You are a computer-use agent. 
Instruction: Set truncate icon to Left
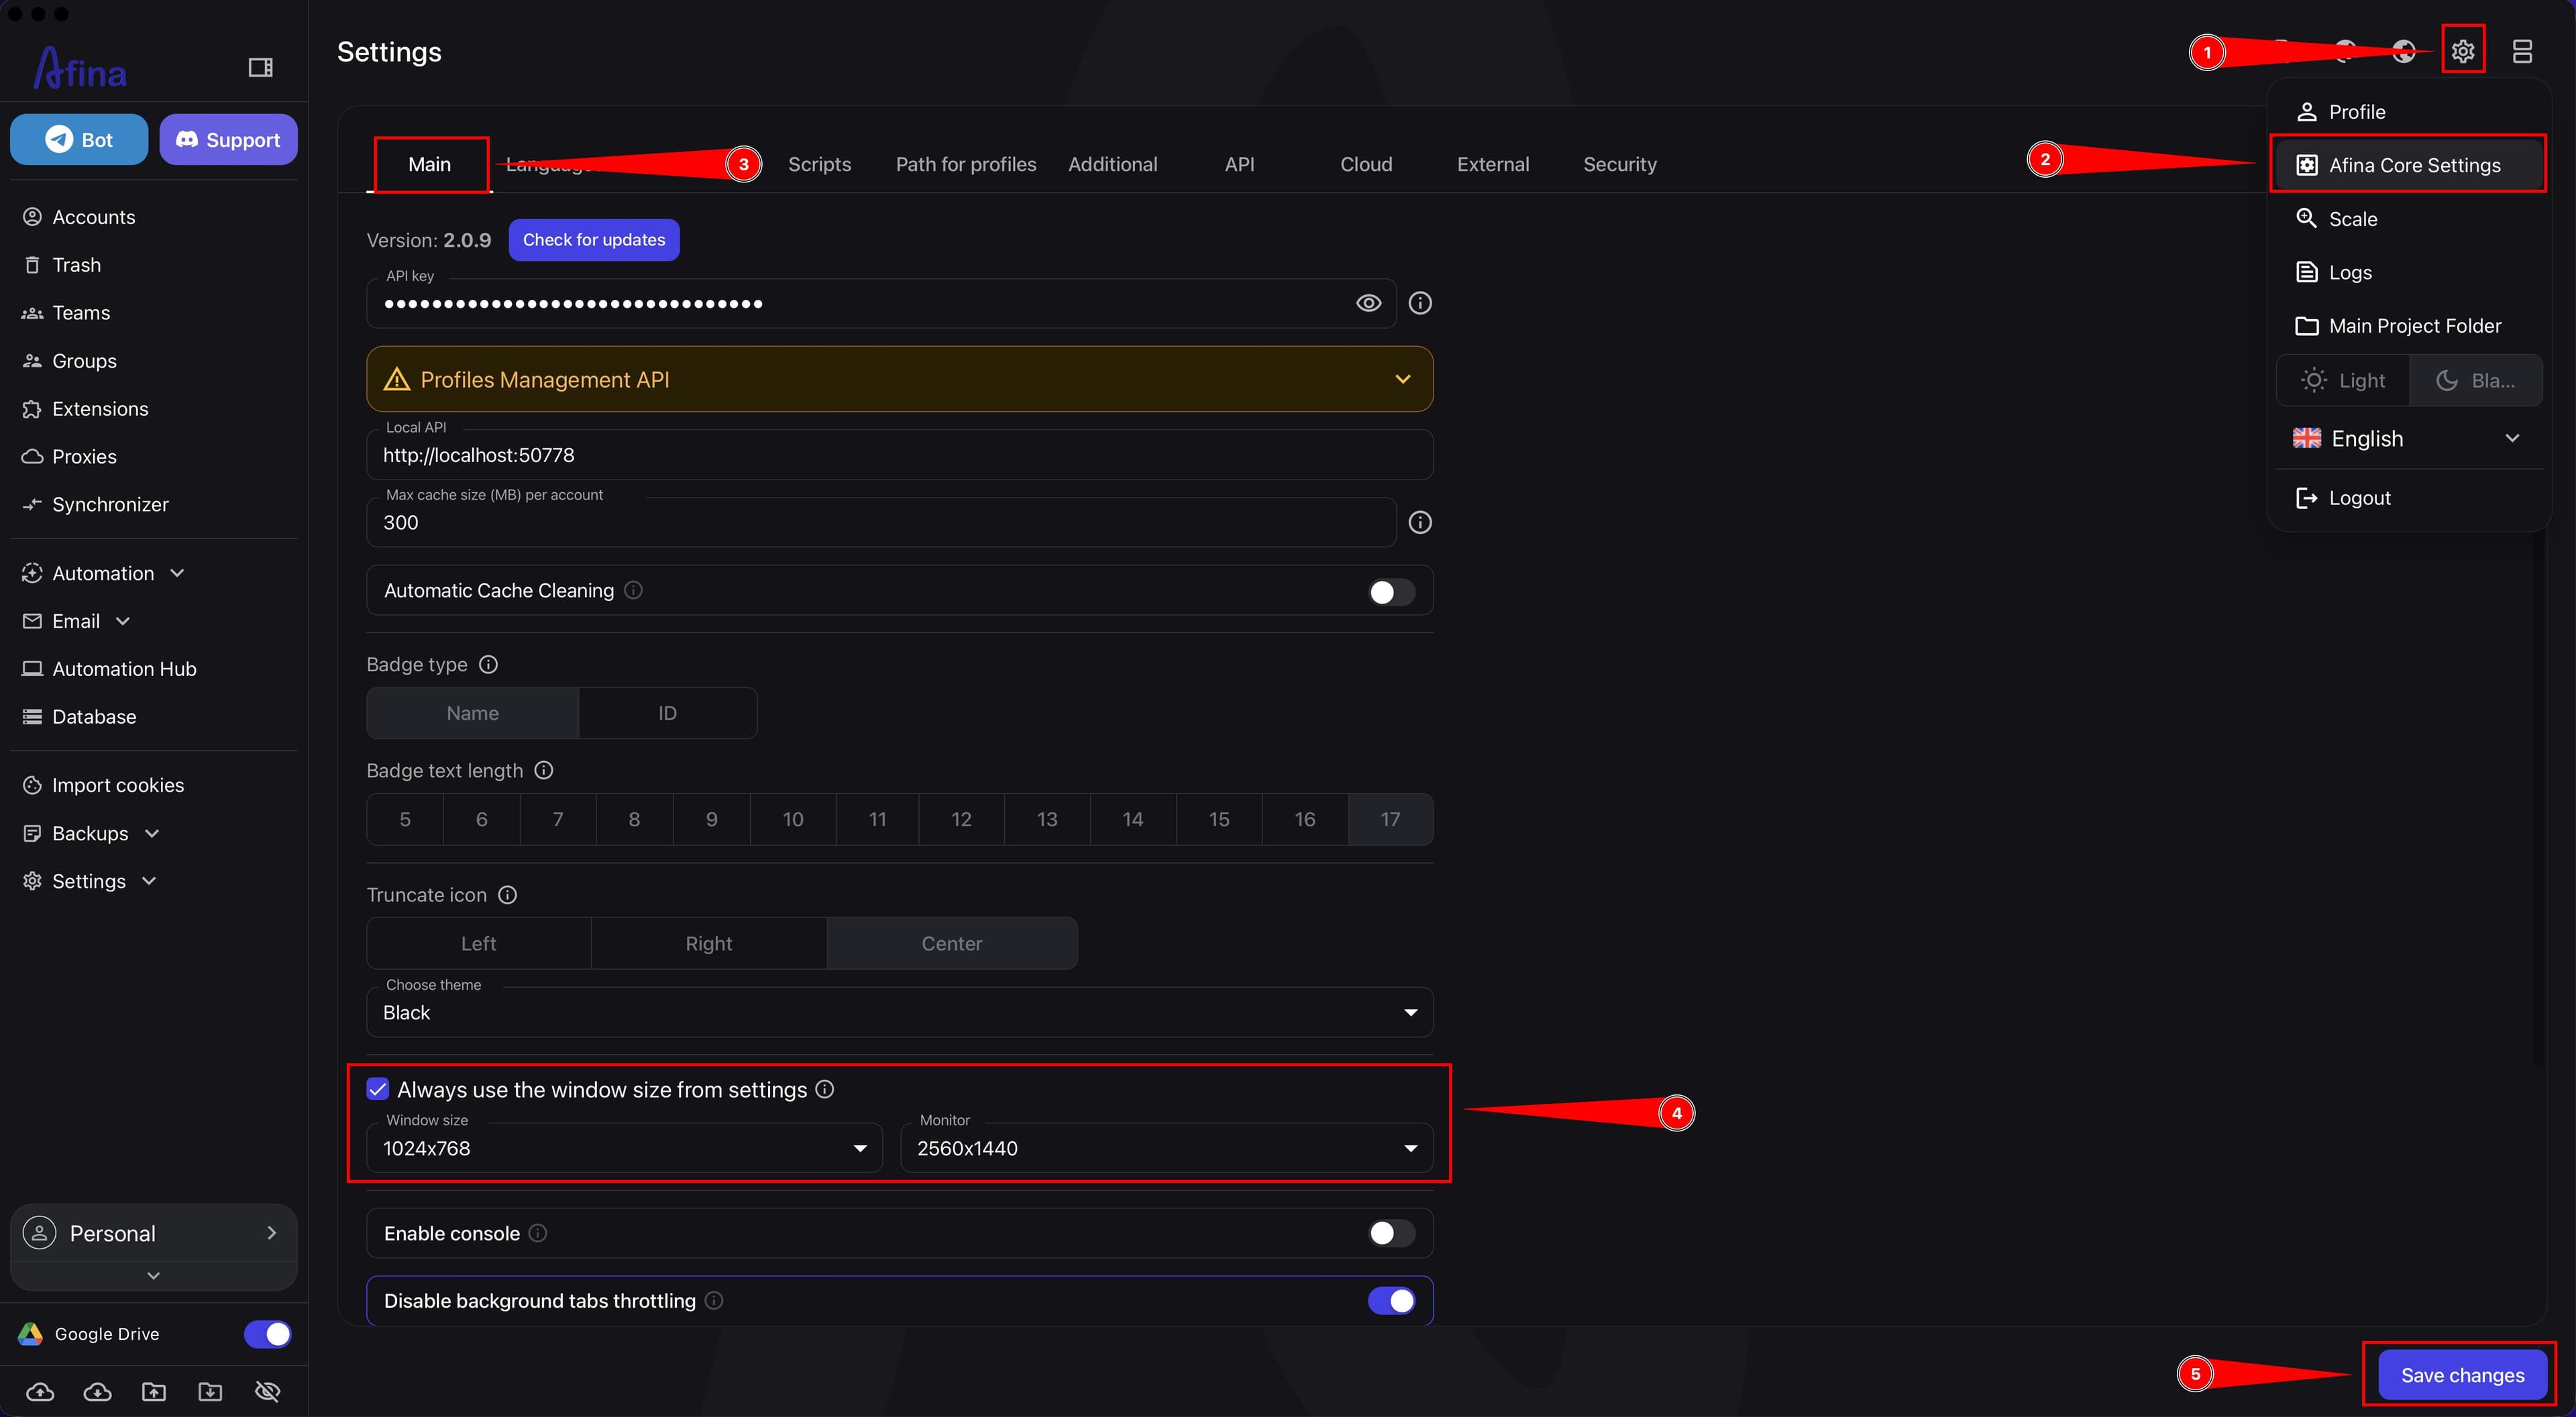click(x=479, y=943)
